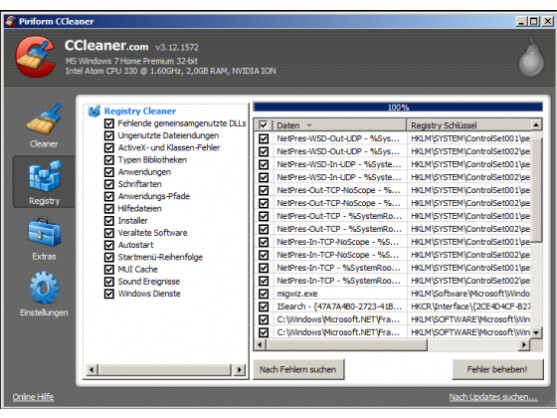Click the Registry Cleaner heading icon

[x=94, y=111]
